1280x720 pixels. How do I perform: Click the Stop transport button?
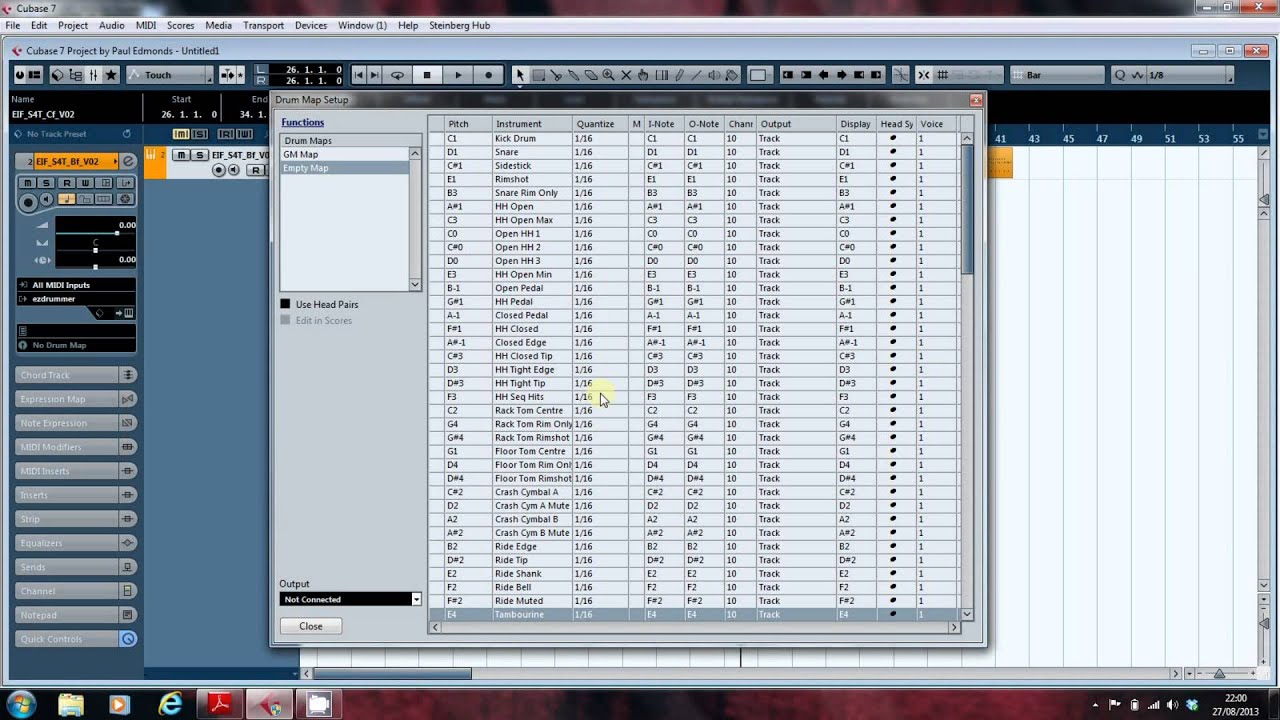[427, 75]
